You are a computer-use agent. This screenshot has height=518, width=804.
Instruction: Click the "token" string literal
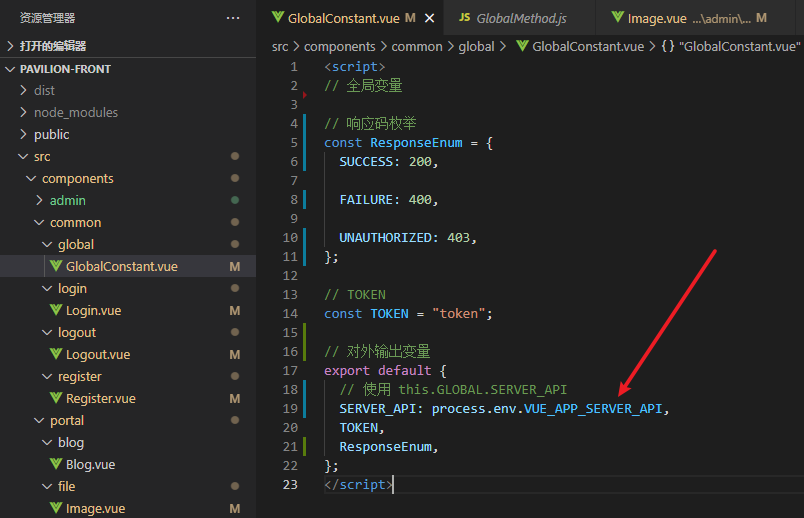pyautogui.click(x=458, y=313)
